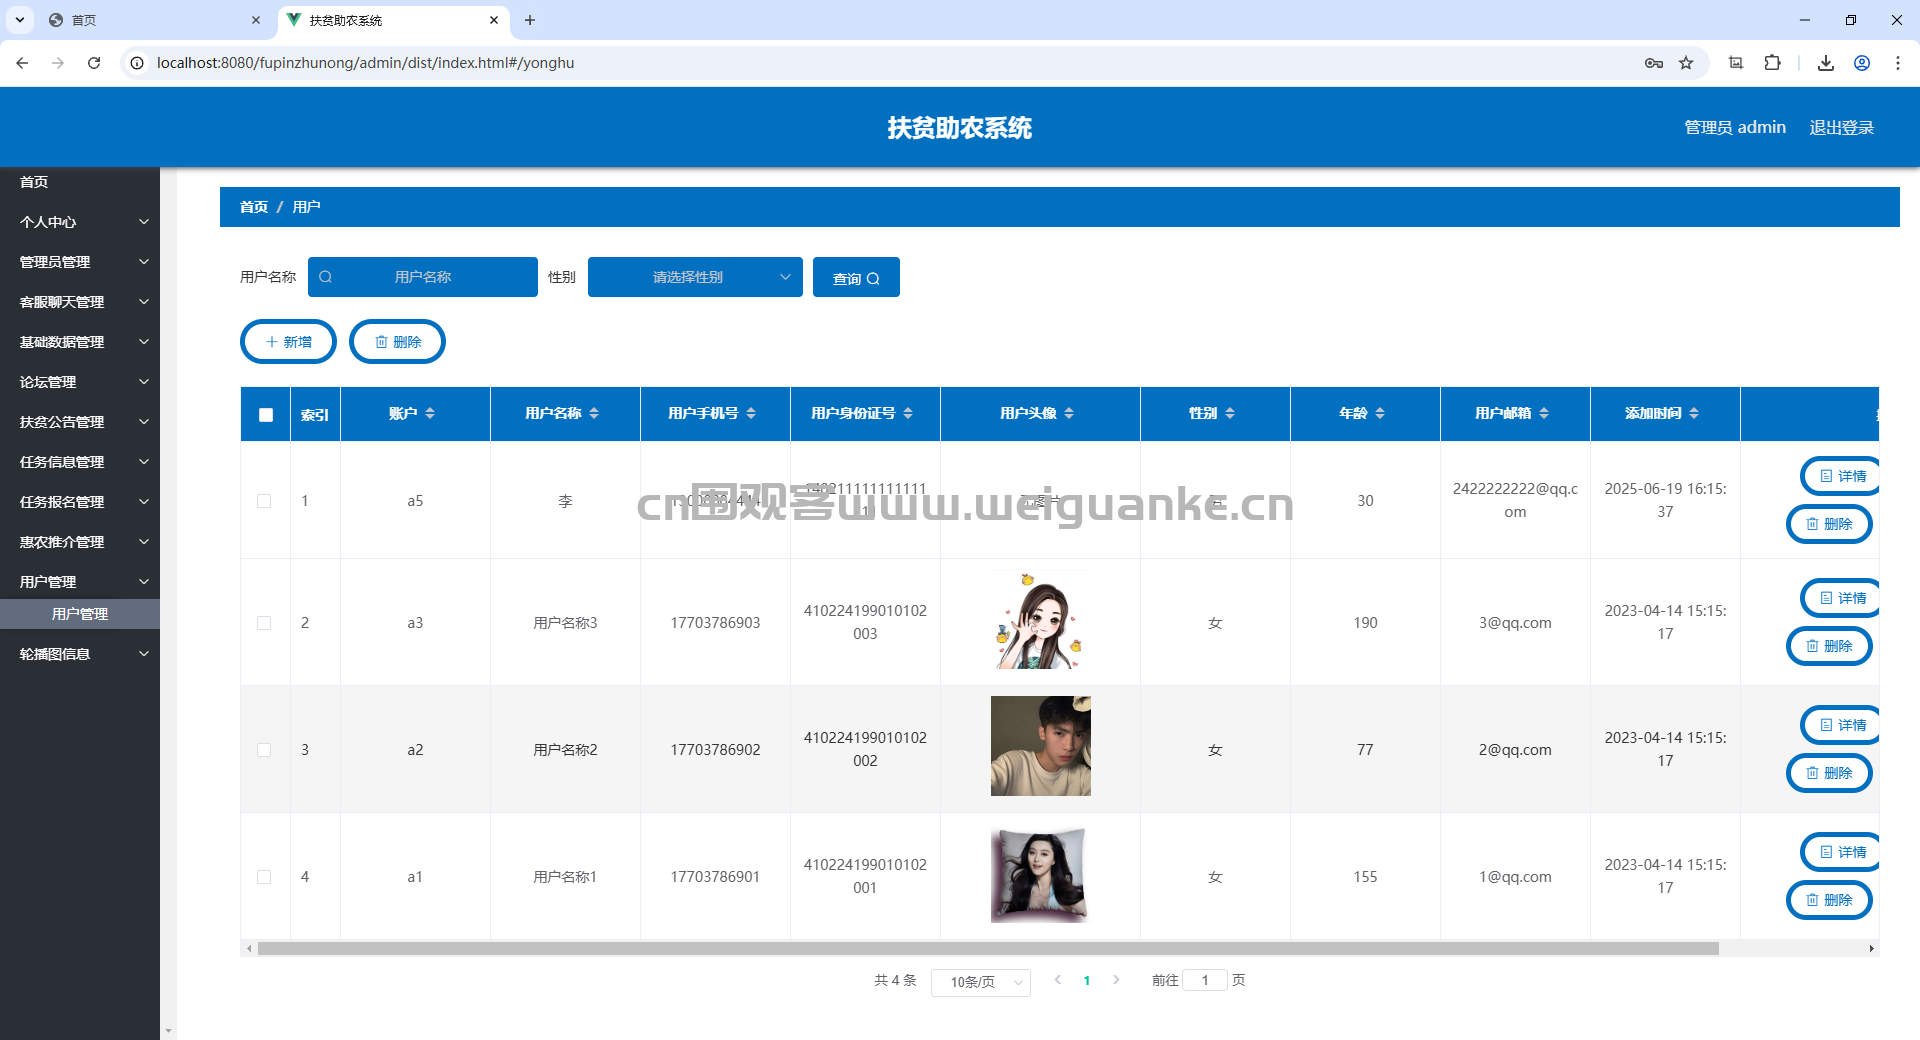This screenshot has height=1040, width=1920.
Task: Open the Chrome profile icon
Action: [1862, 63]
